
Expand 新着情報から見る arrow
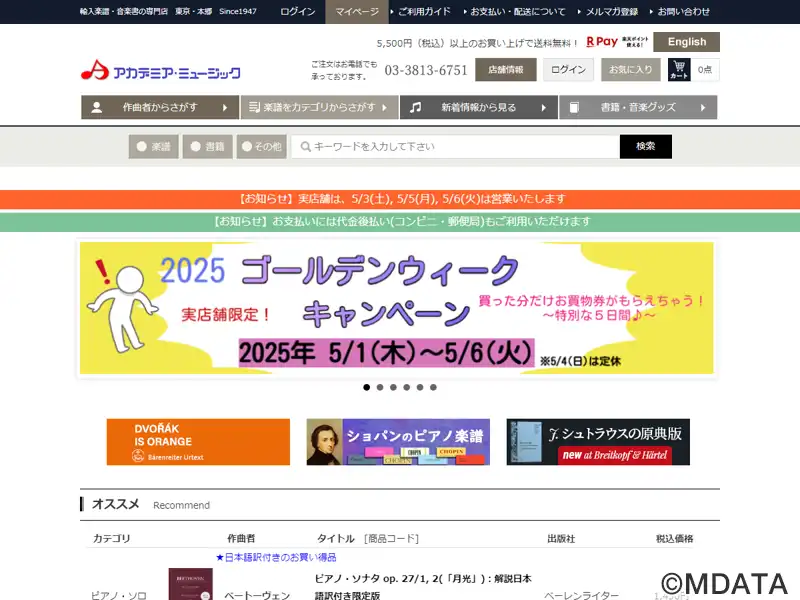tap(544, 108)
